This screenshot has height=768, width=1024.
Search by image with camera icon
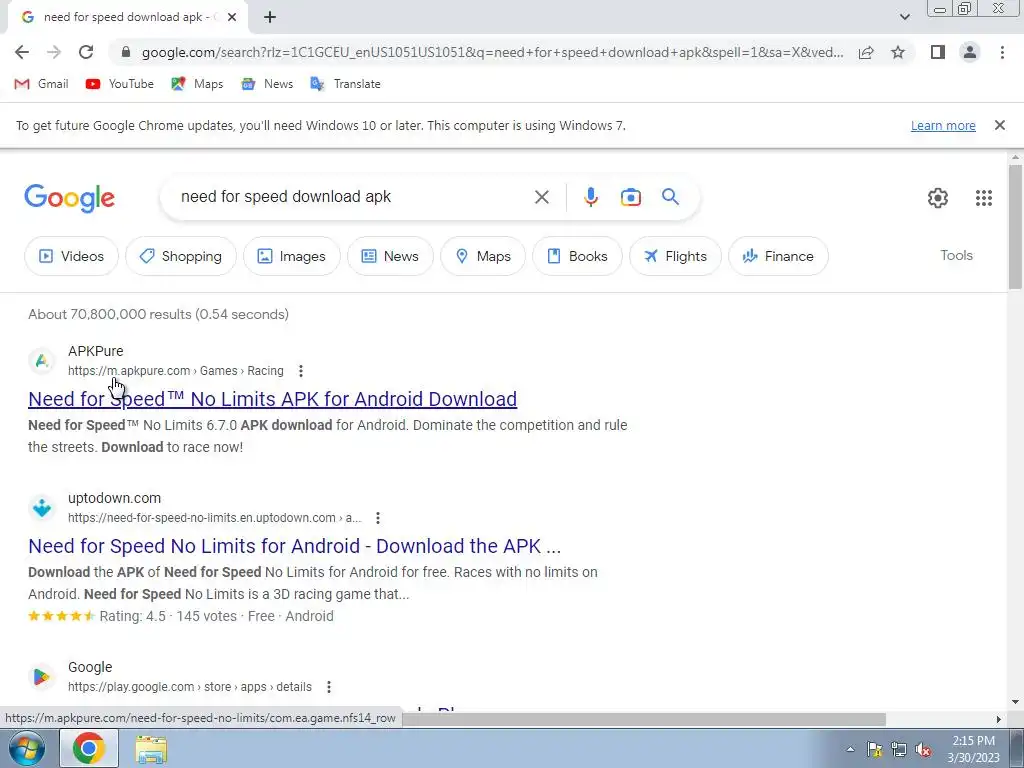pos(630,197)
